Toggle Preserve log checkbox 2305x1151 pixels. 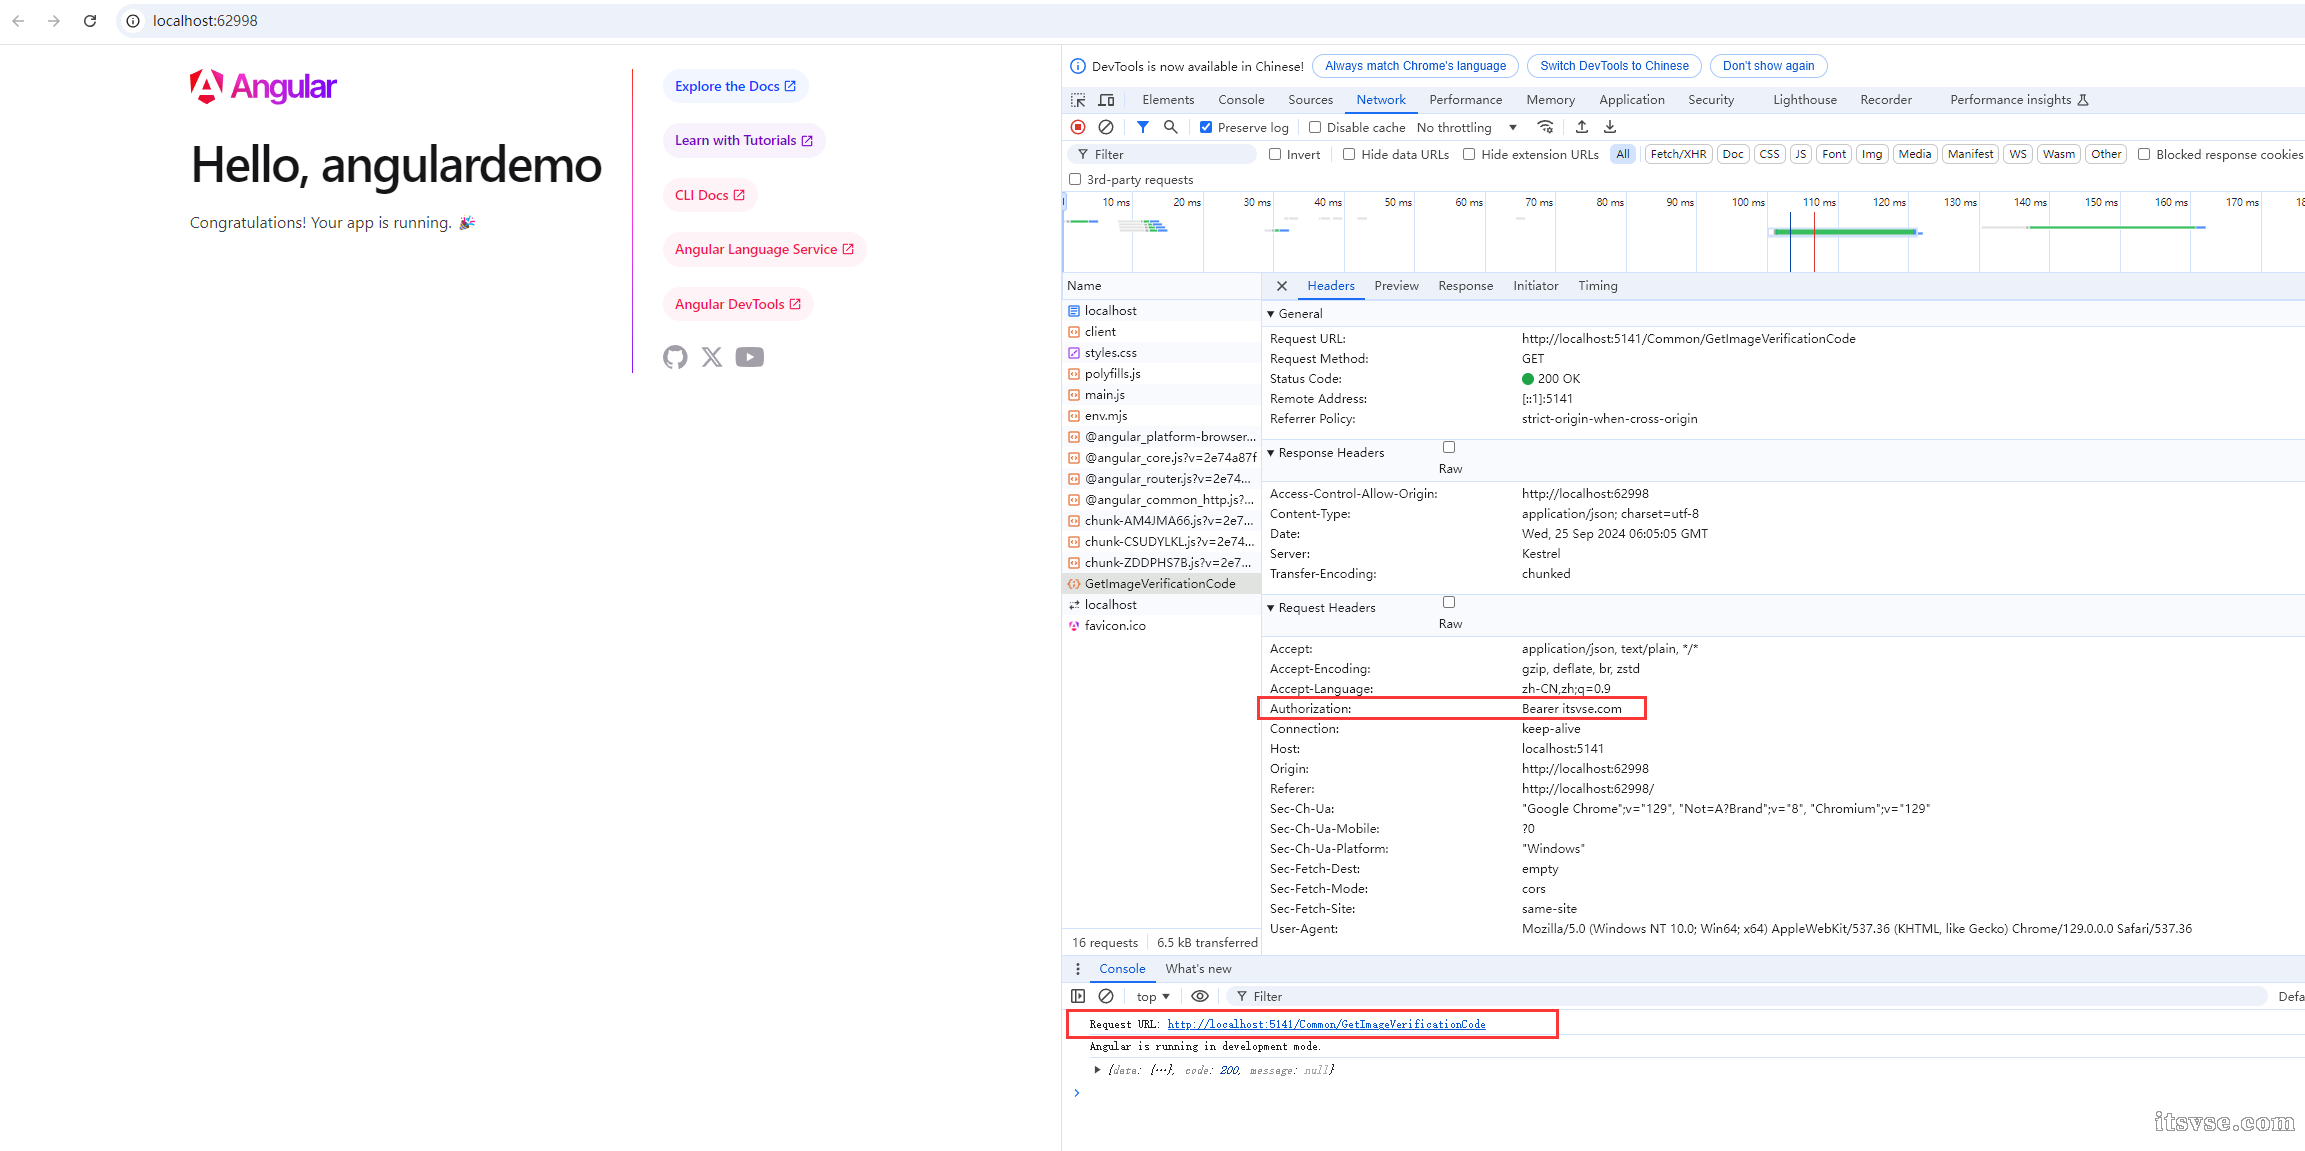[x=1206, y=127]
